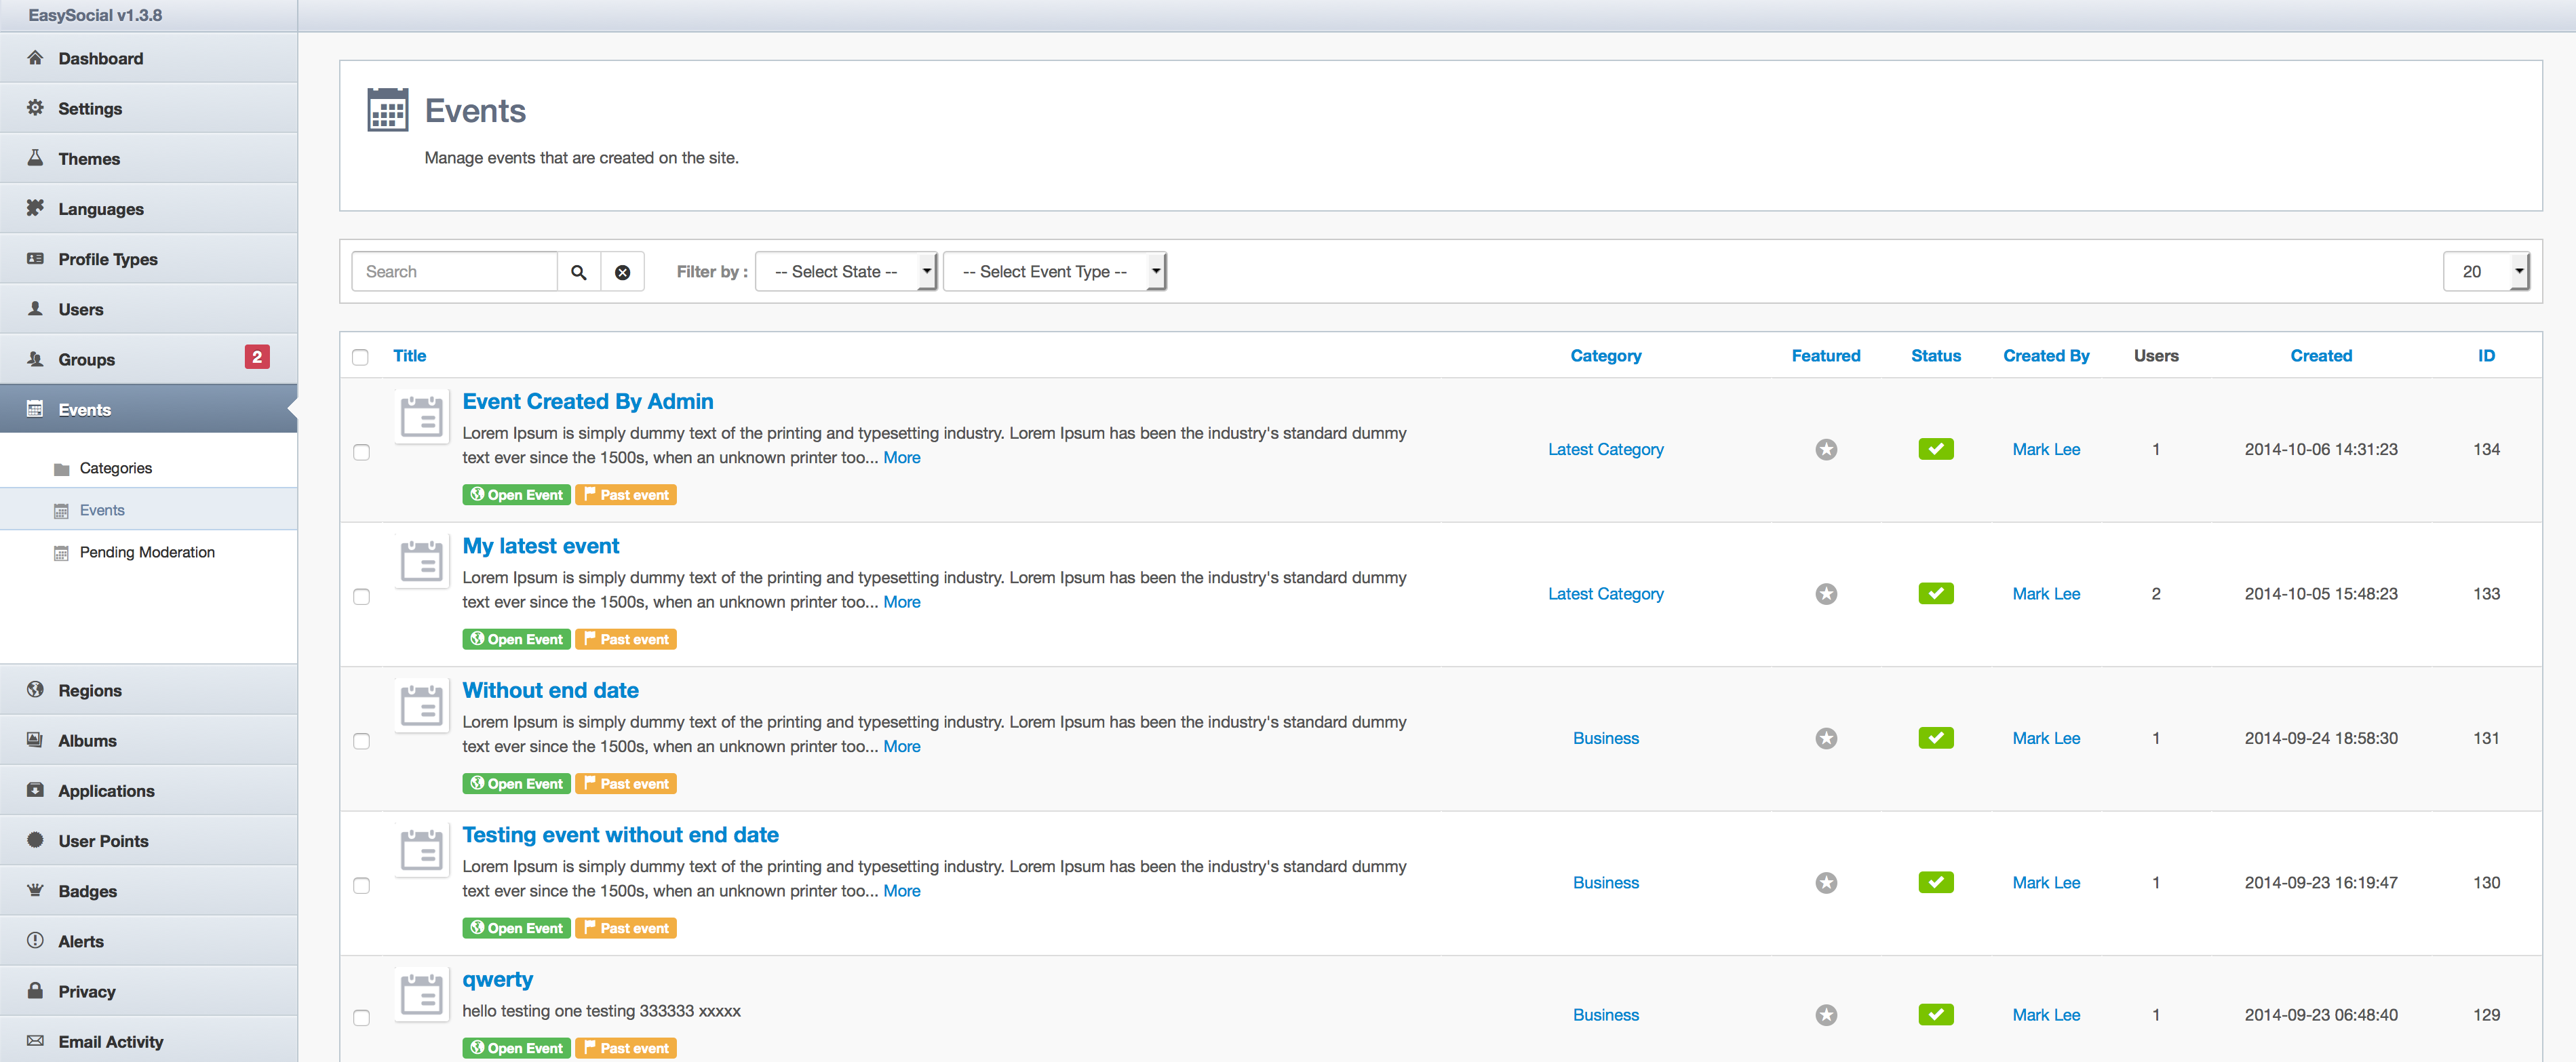
Task: Click the Themes flask icon in sidebar
Action: pyautogui.click(x=35, y=157)
